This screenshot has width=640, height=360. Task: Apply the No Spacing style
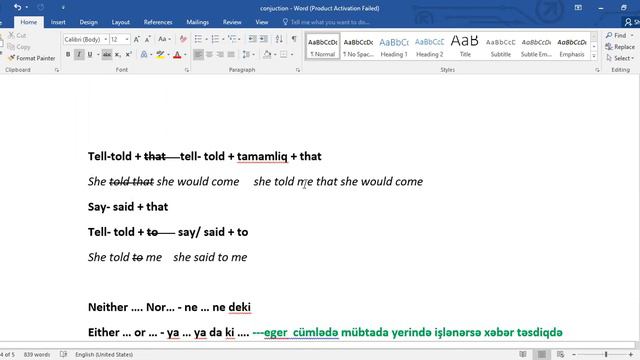pos(358,47)
